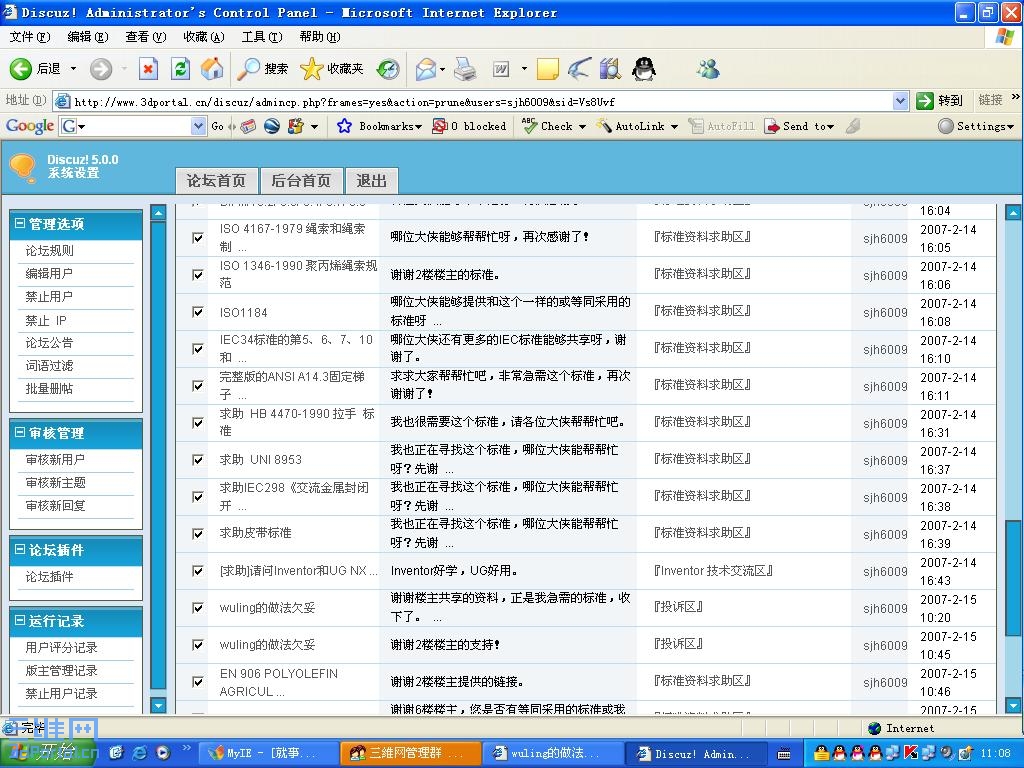Open Favorites (收藏夹) star button
This screenshot has width=1024, height=768.
pos(331,69)
